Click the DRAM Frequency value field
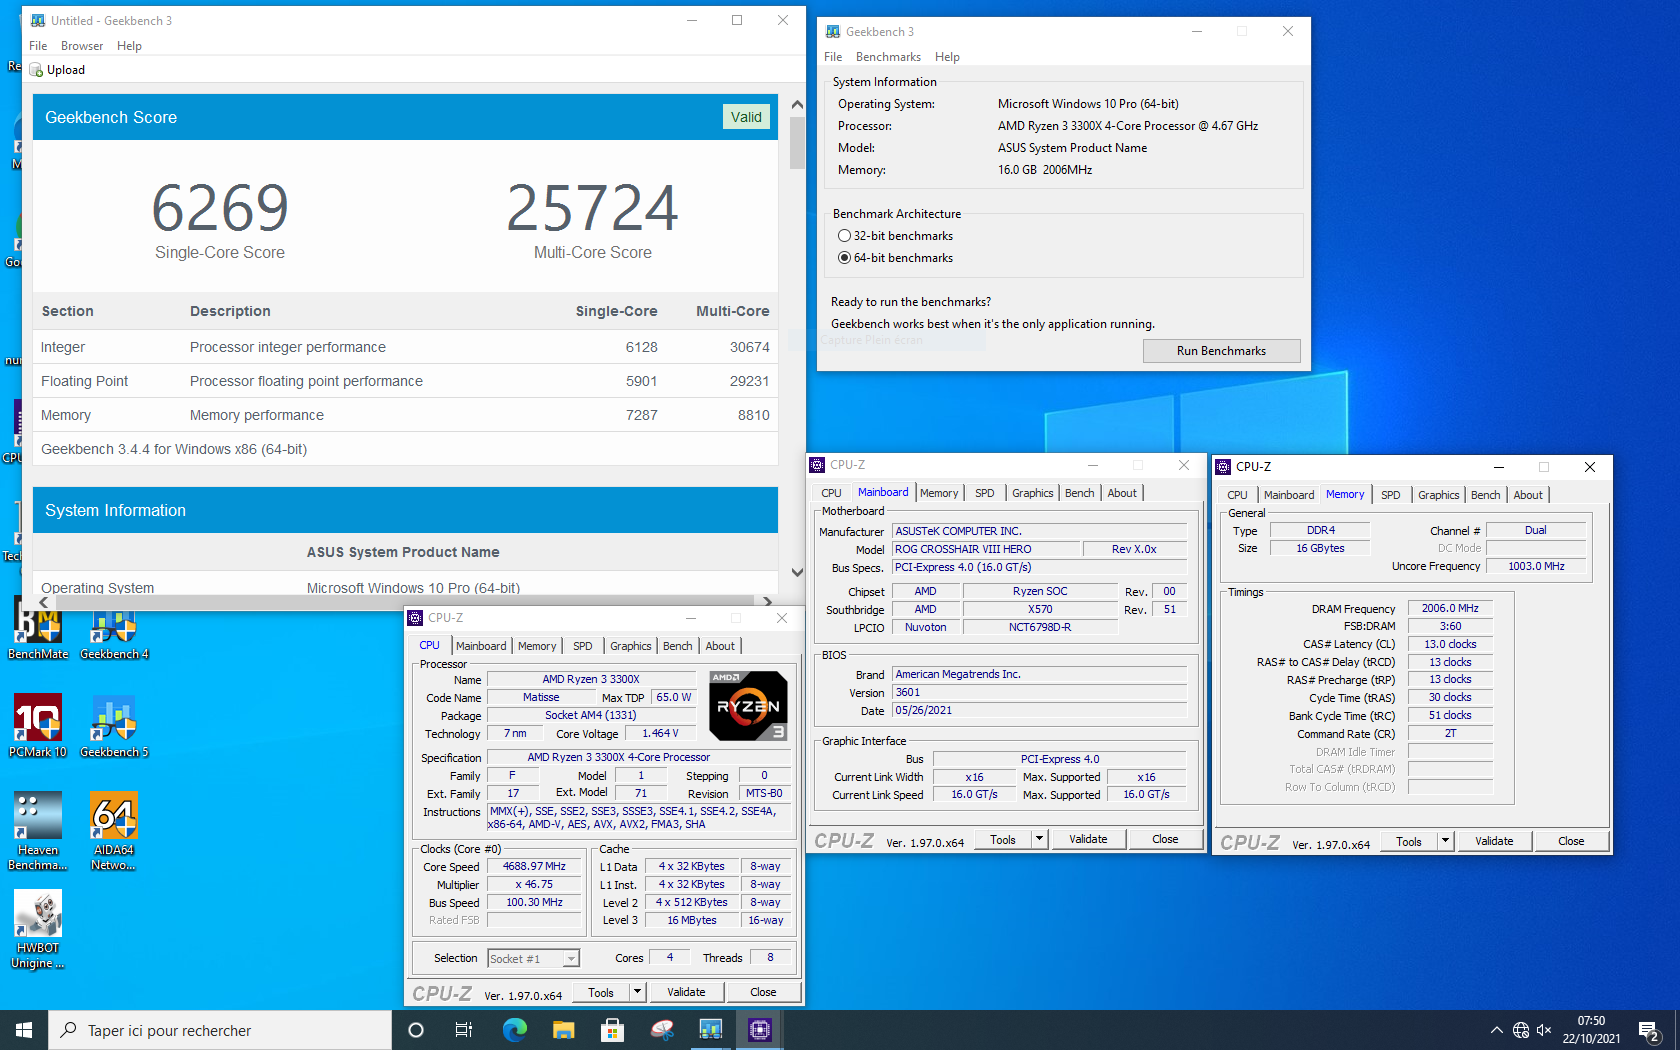 1450,608
